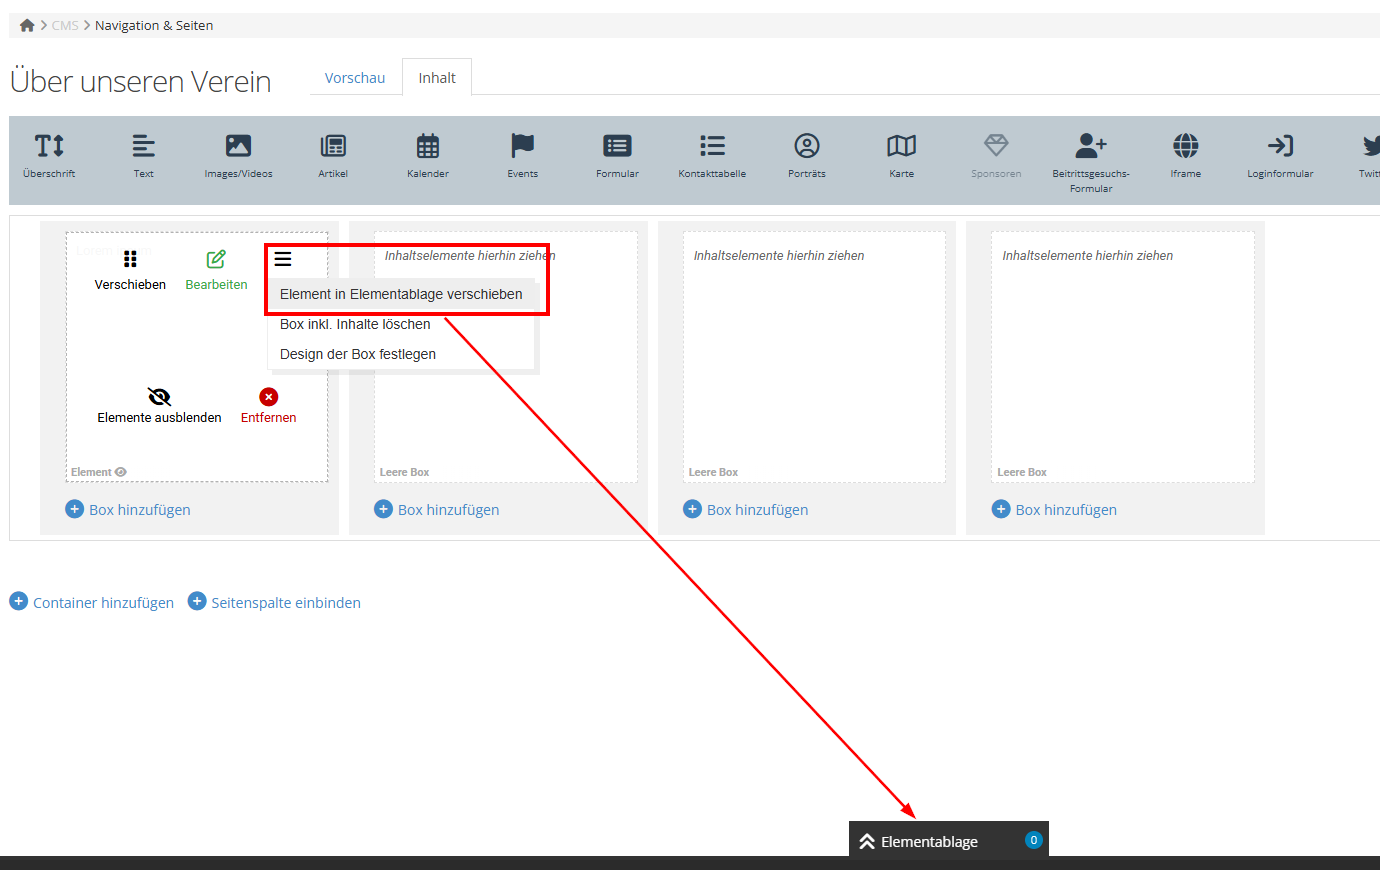Pick the Kontakttabelle list icon
This screenshot has height=870, width=1380.
pyautogui.click(x=712, y=146)
